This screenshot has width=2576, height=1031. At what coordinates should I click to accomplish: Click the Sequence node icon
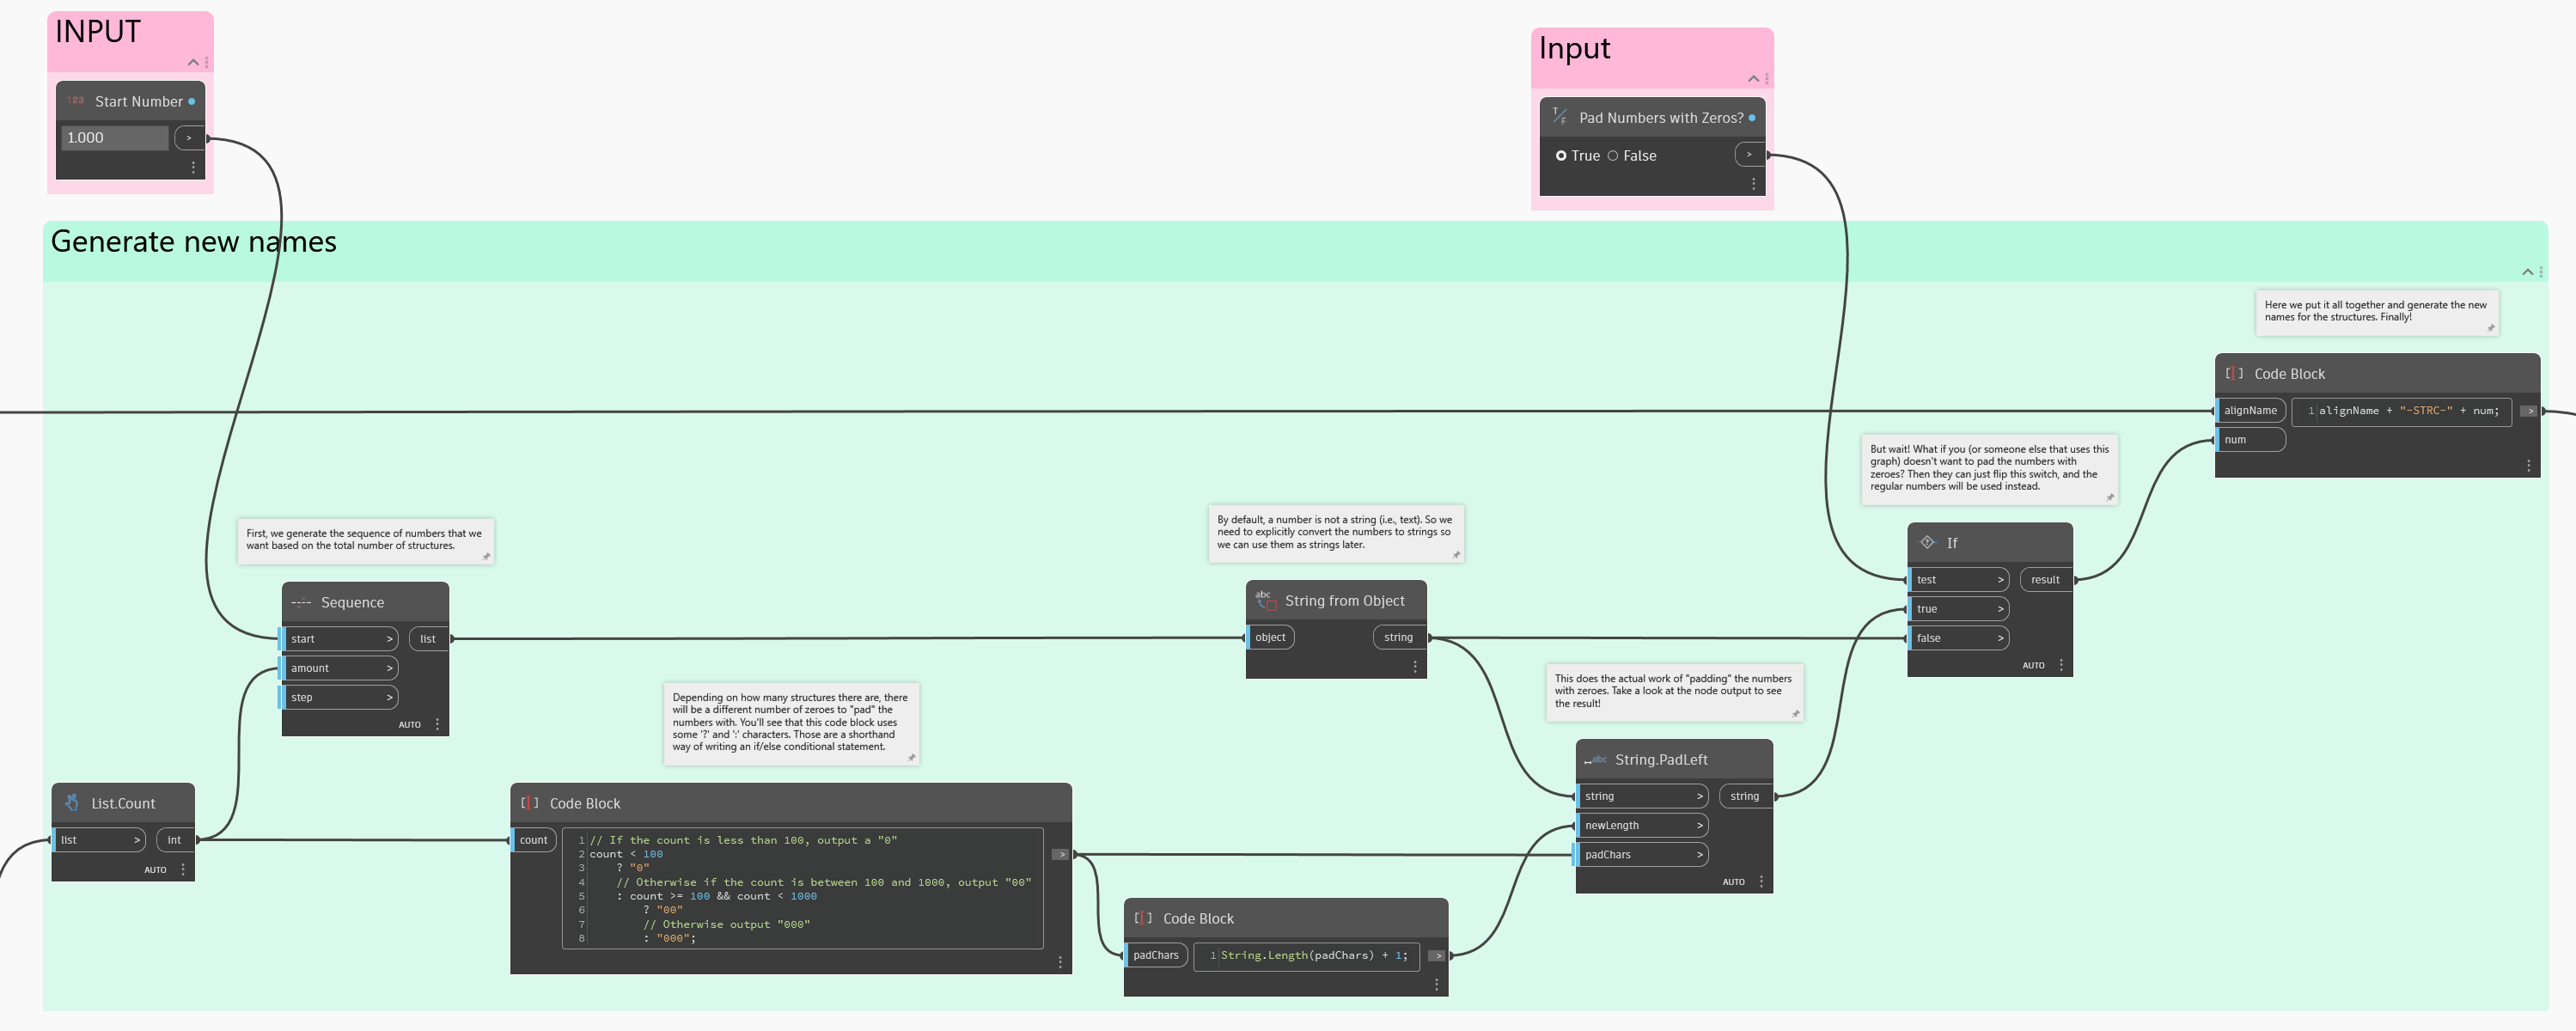click(300, 603)
